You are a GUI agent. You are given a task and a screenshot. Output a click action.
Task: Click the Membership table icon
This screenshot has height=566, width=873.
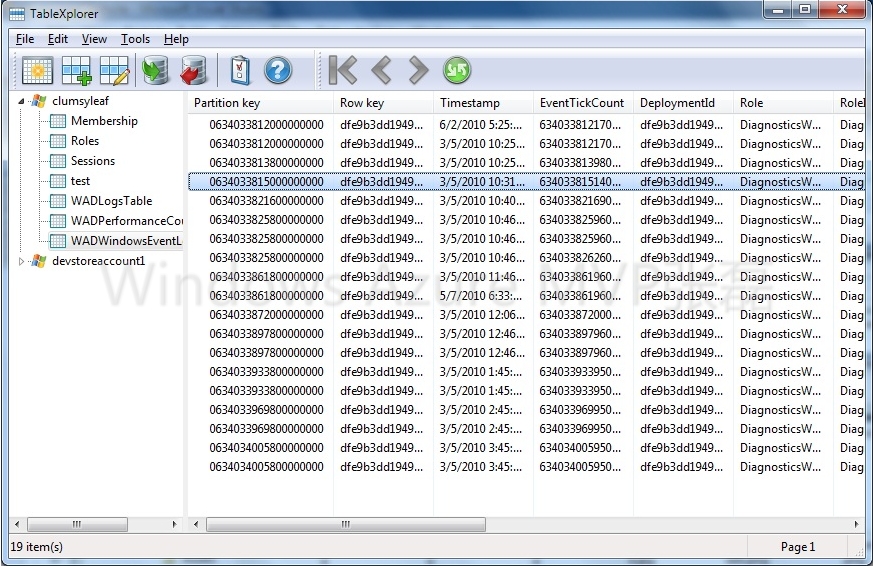point(58,121)
